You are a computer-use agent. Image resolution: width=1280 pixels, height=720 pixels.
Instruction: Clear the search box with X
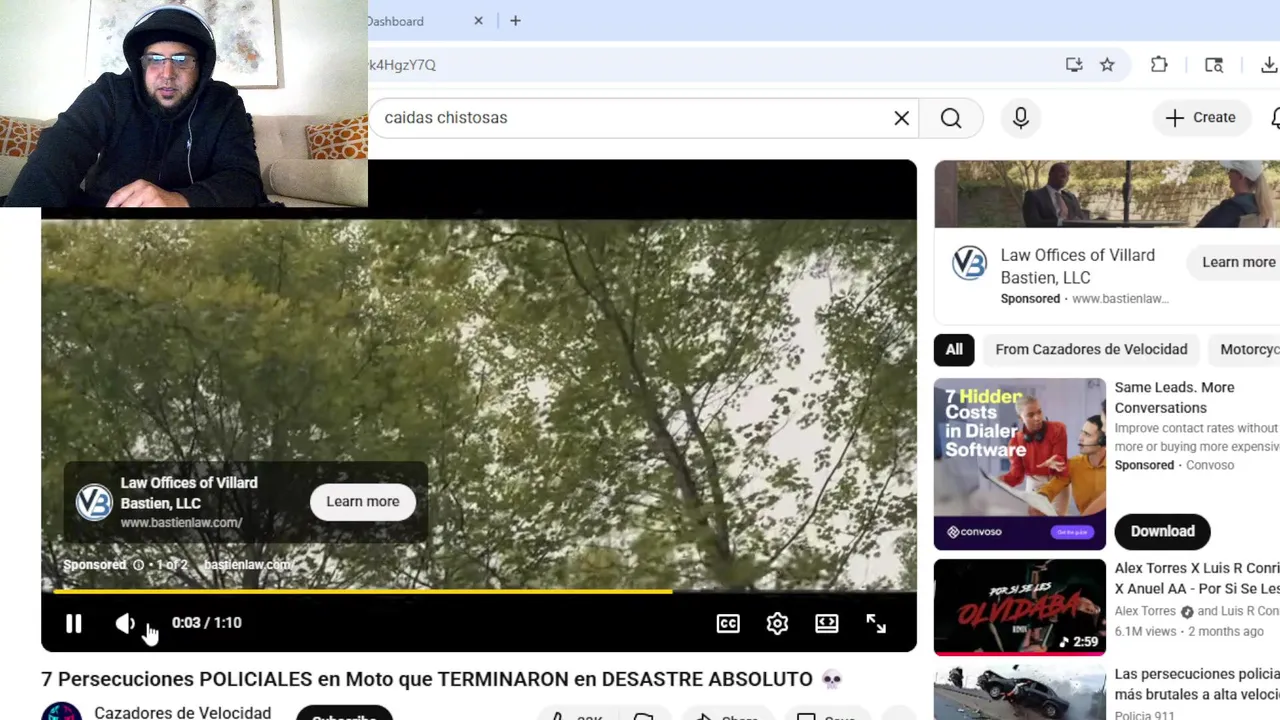(x=902, y=118)
